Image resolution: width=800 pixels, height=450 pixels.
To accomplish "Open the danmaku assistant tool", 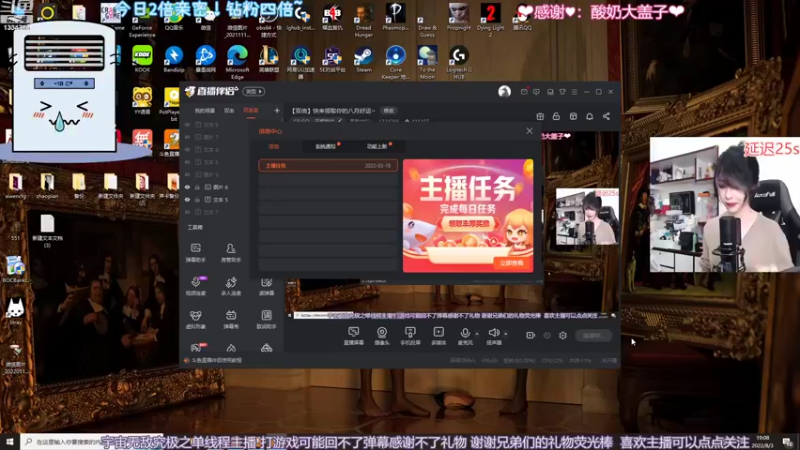I will pos(195,253).
